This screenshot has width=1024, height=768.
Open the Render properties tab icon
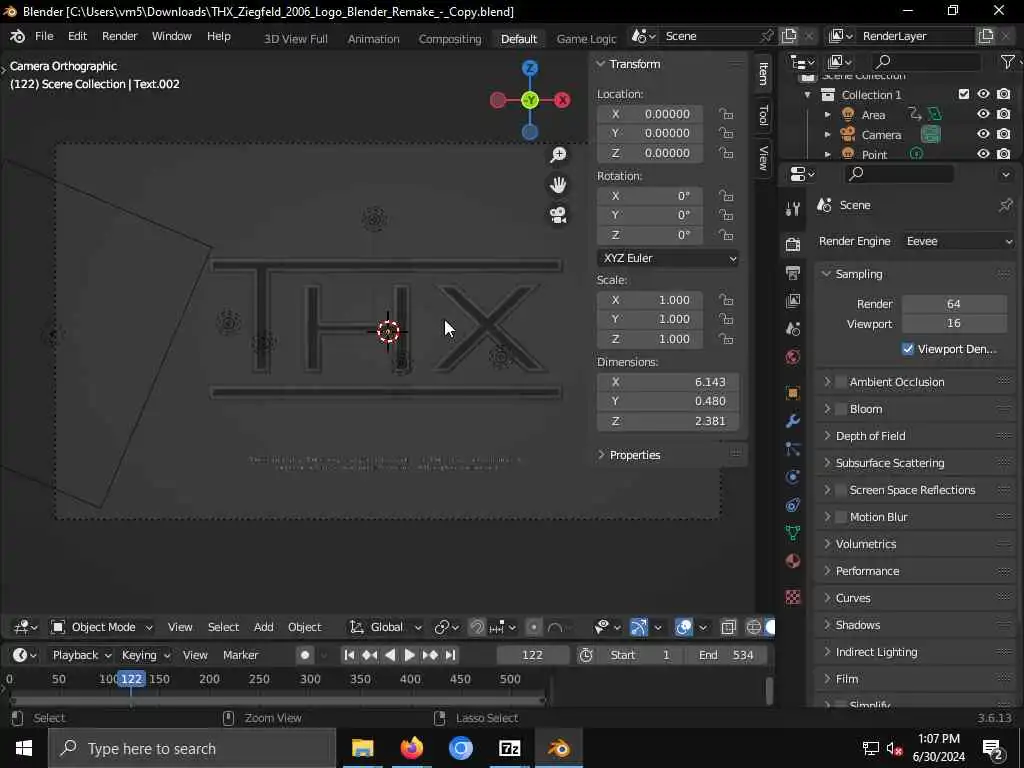pos(793,244)
